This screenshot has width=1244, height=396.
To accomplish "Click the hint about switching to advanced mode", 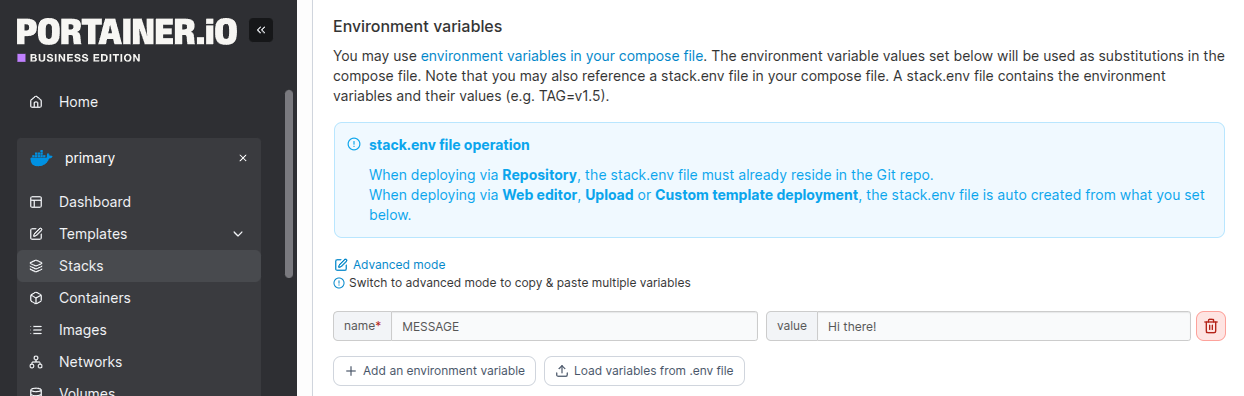I will [519, 283].
